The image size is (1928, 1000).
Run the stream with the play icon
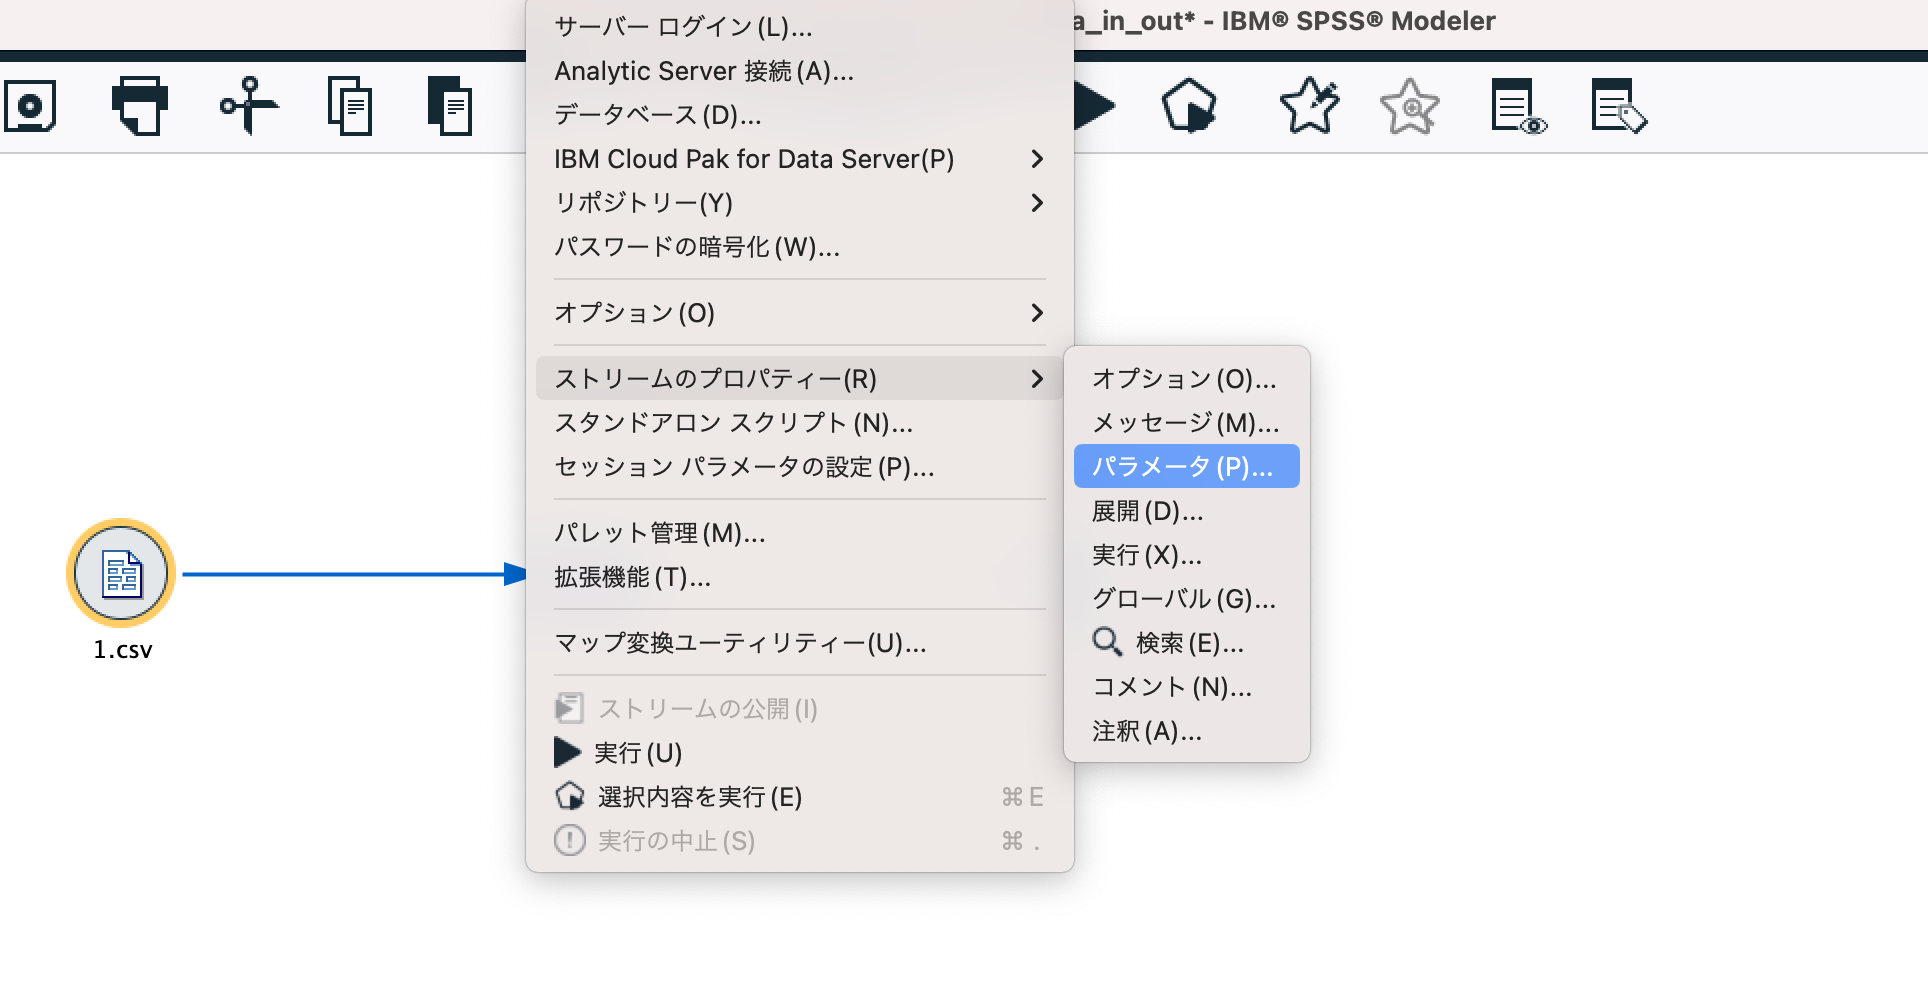click(1093, 103)
